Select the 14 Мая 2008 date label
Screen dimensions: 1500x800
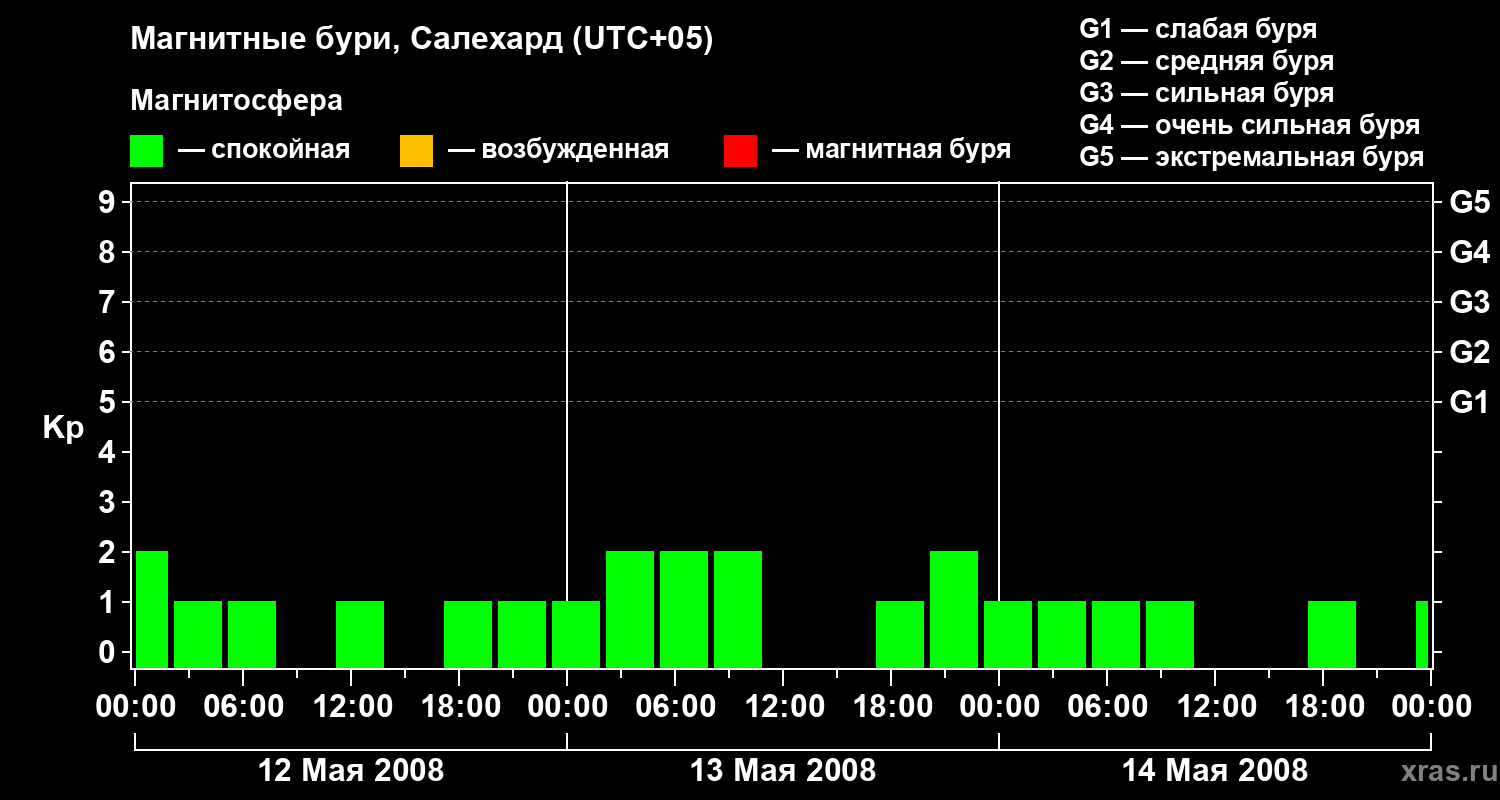tap(1215, 771)
